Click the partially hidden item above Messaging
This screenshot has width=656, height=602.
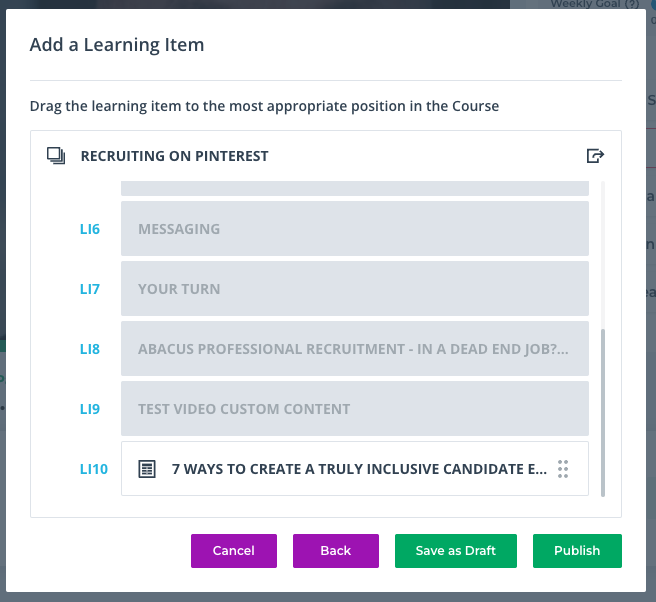point(355,189)
